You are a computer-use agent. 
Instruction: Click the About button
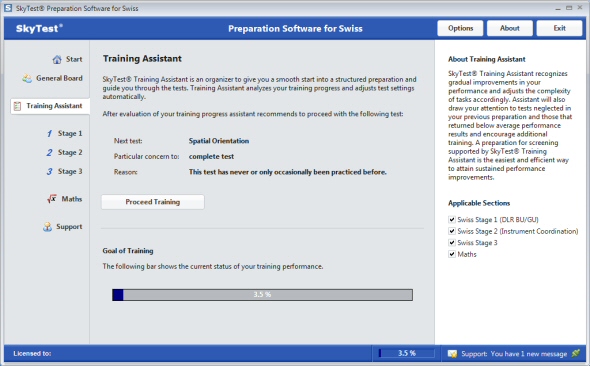tap(510, 28)
